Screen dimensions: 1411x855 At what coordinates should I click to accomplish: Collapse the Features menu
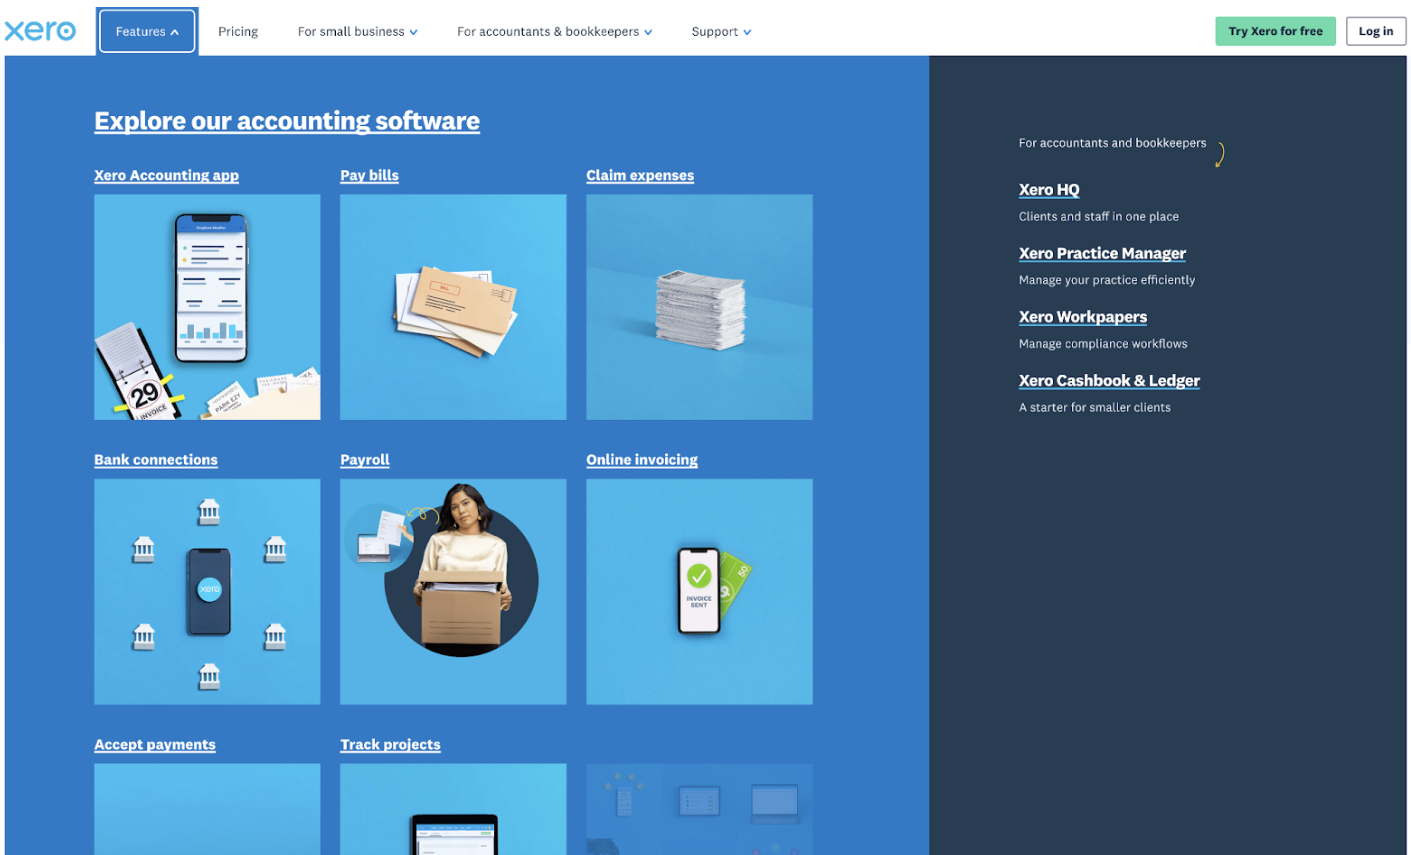pyautogui.click(x=146, y=31)
